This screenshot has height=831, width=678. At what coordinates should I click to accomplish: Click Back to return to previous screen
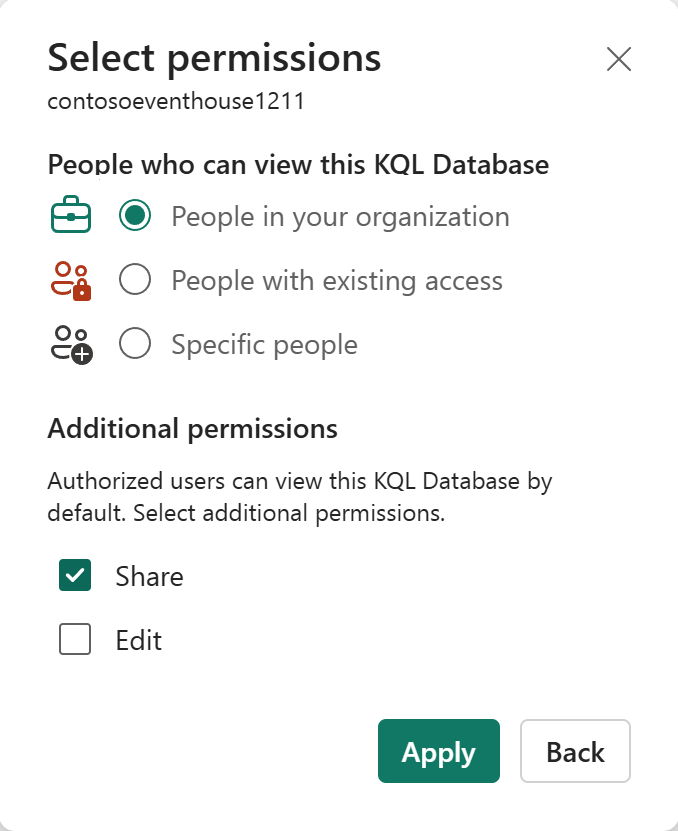575,751
